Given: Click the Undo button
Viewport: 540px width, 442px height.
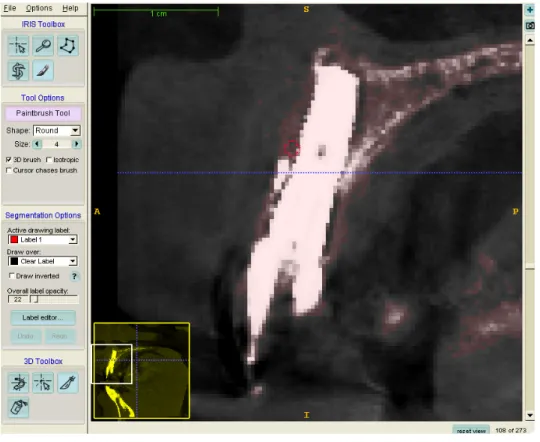Looking at the screenshot, I should coord(26,336).
